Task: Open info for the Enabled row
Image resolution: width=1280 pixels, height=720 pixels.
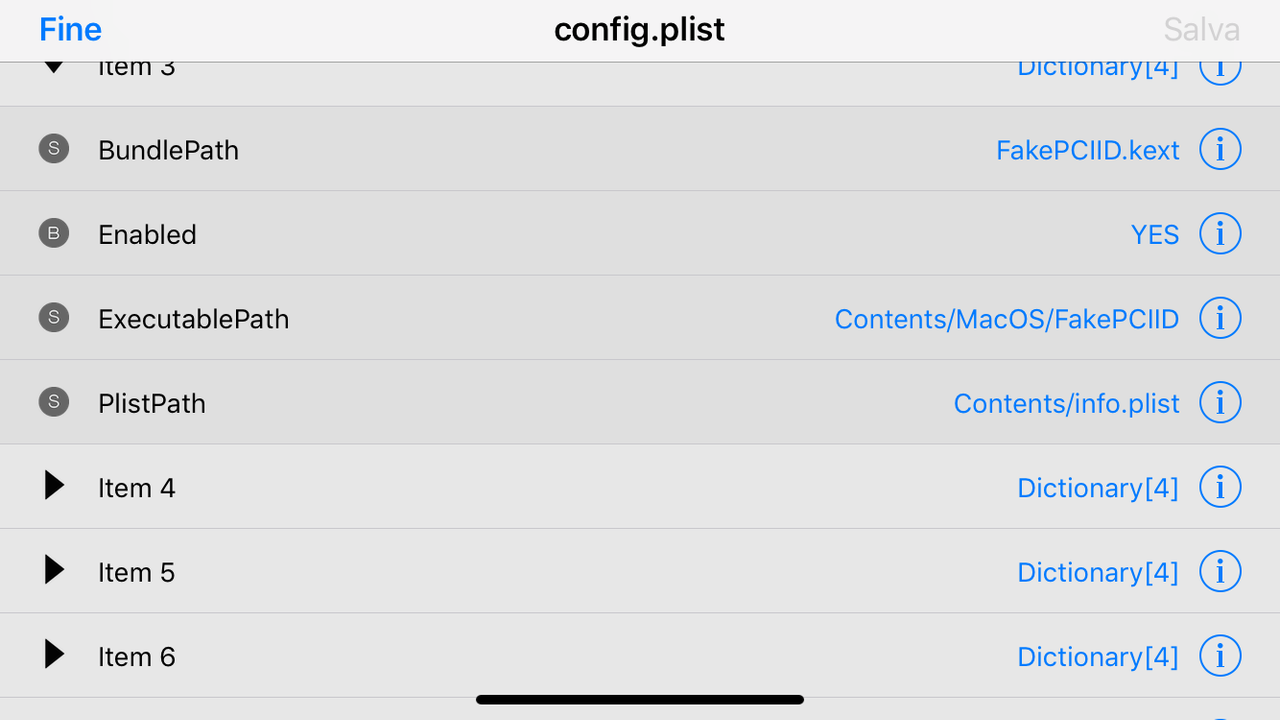Action: pos(1219,234)
